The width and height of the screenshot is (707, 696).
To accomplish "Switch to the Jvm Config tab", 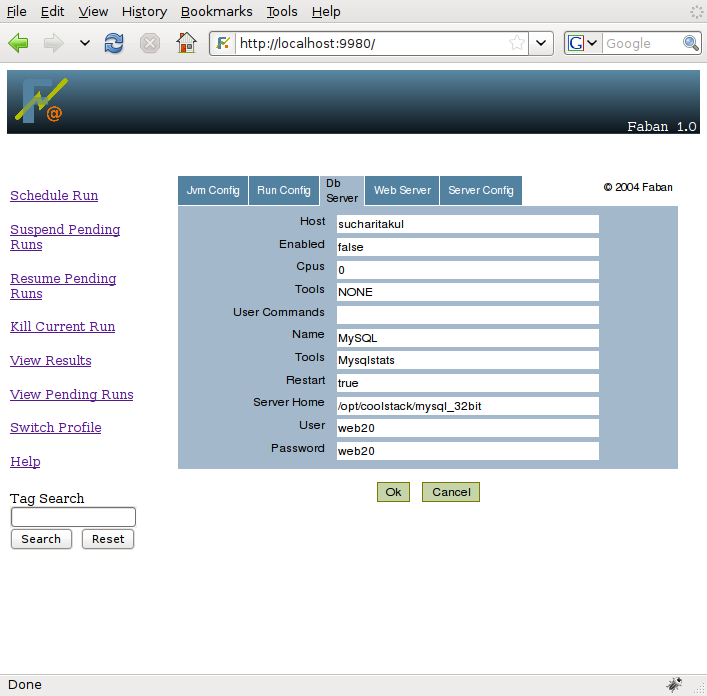I will 213,190.
